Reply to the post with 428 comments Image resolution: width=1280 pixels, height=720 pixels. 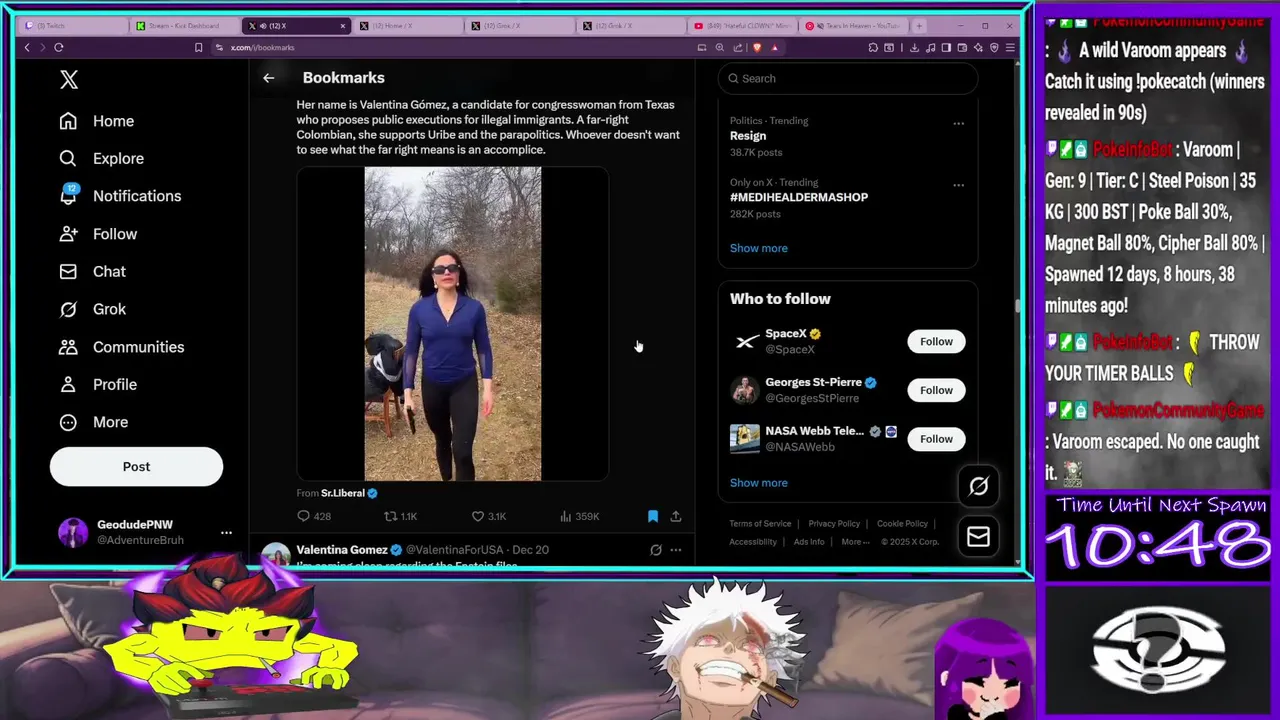[314, 516]
